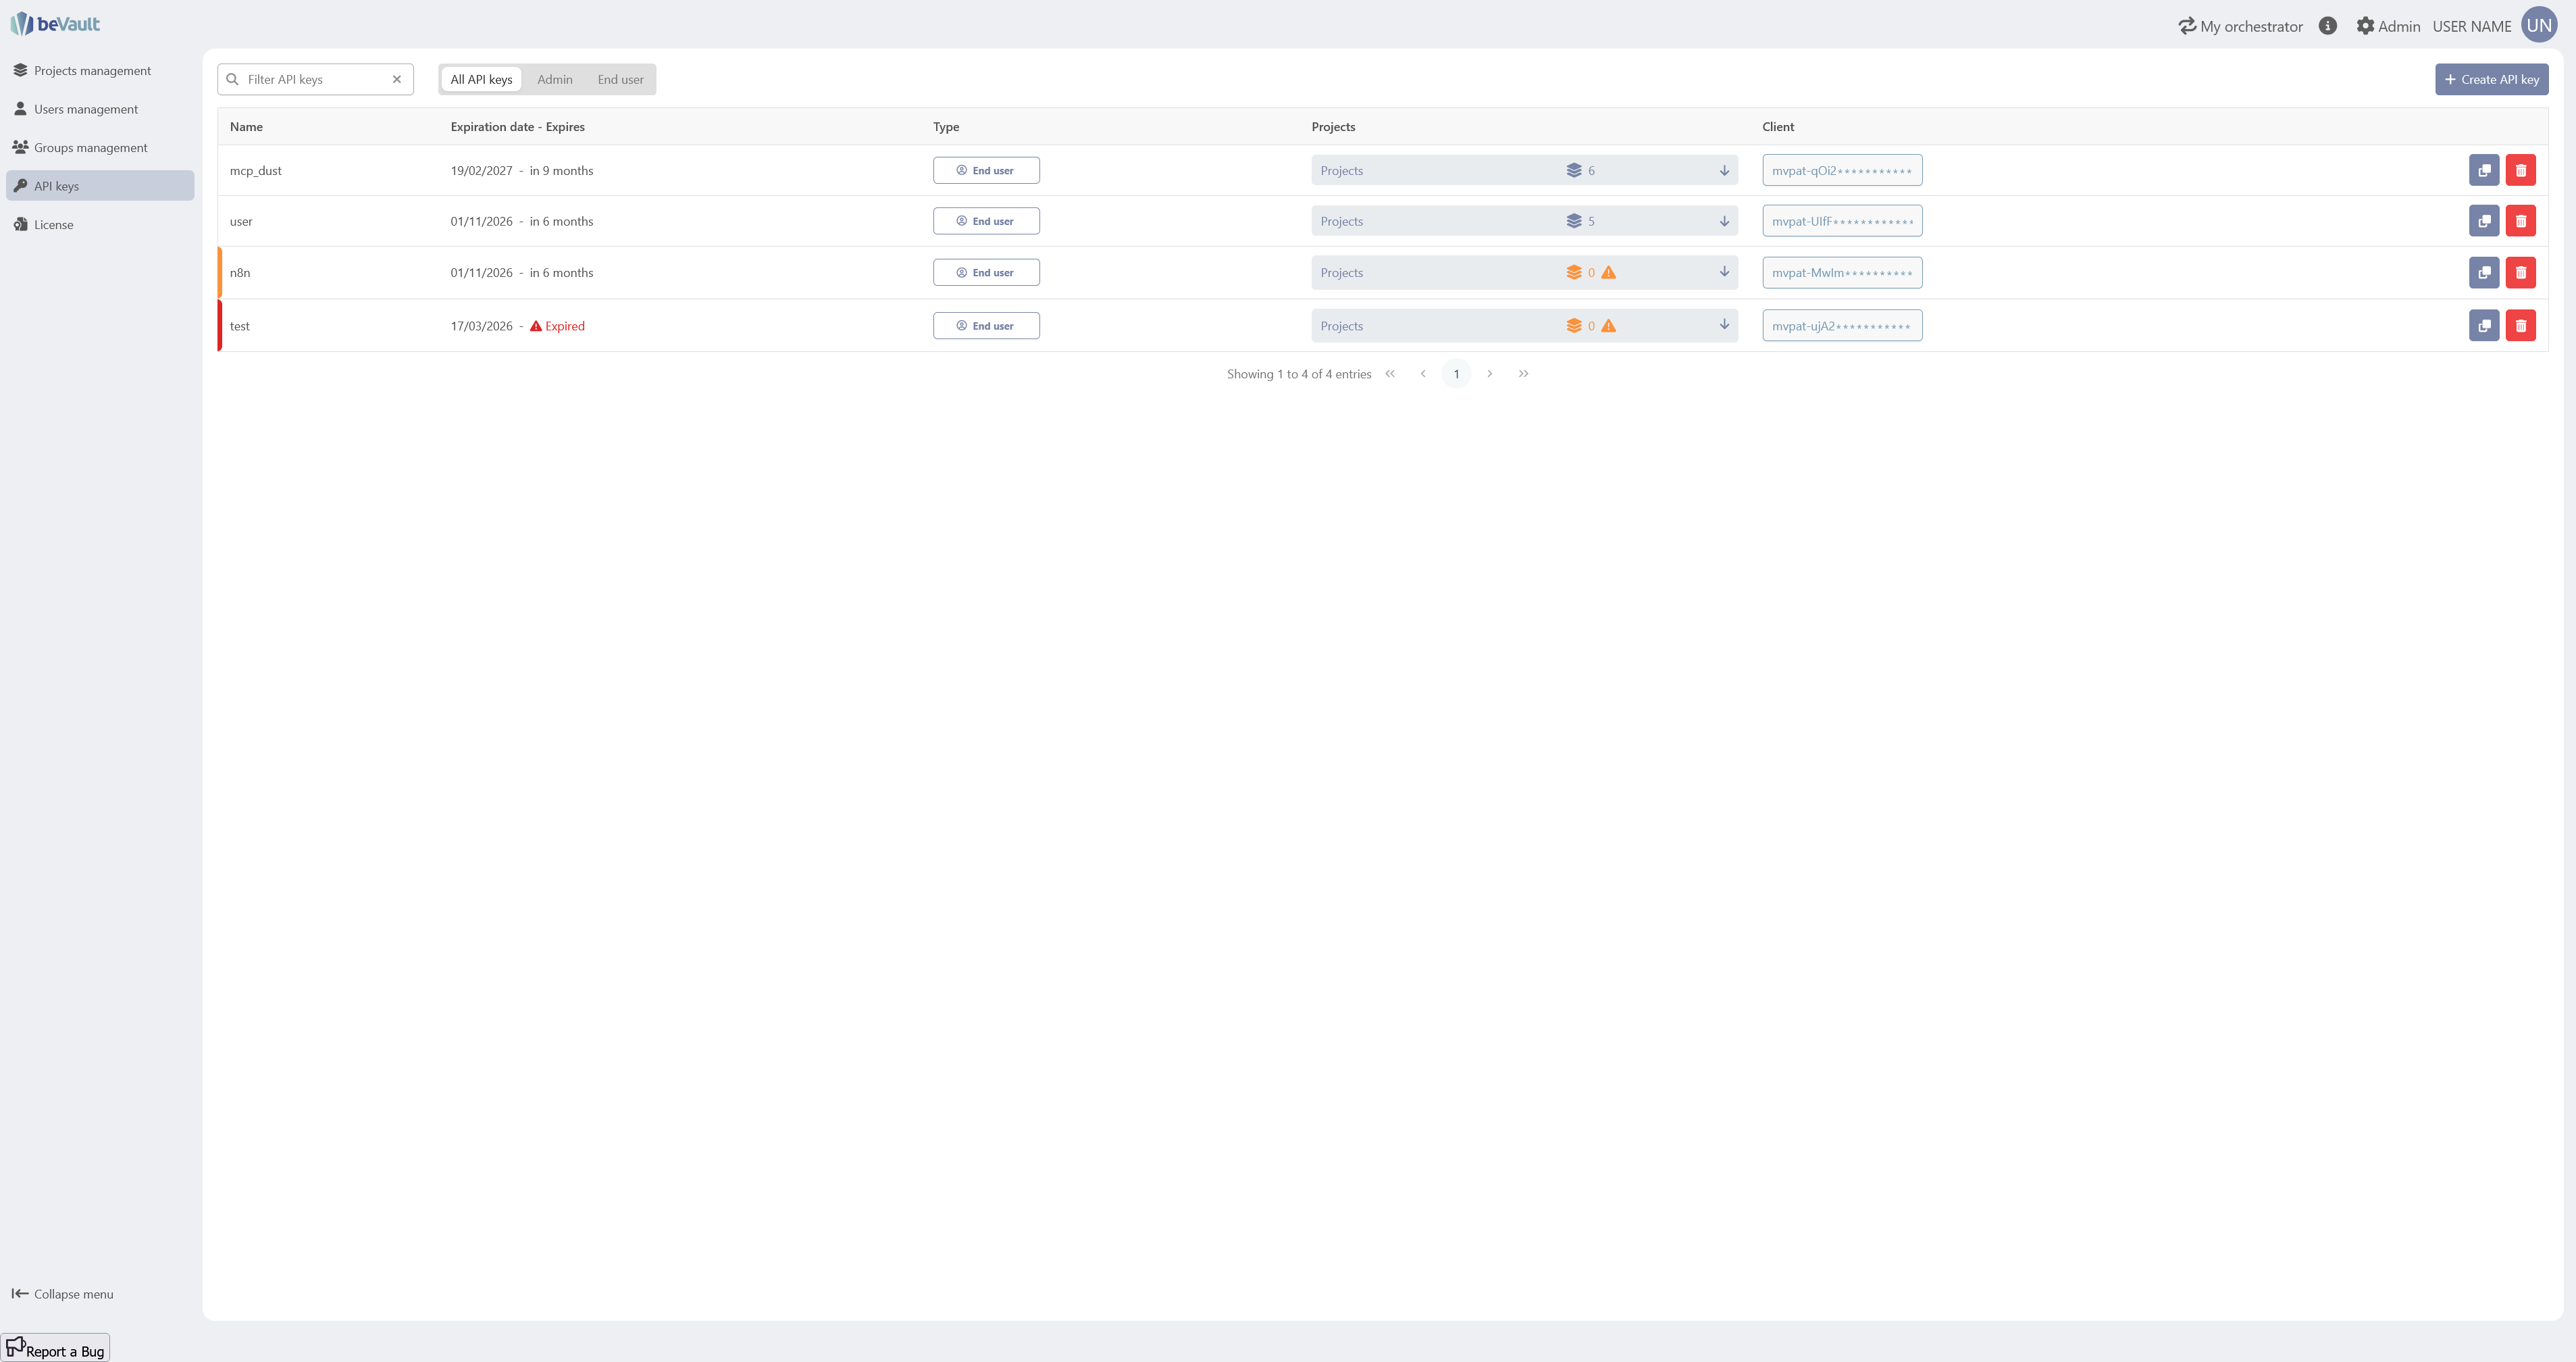The height and width of the screenshot is (1362, 2576).
Task: Click the Create API key button
Action: pyautogui.click(x=2490, y=80)
